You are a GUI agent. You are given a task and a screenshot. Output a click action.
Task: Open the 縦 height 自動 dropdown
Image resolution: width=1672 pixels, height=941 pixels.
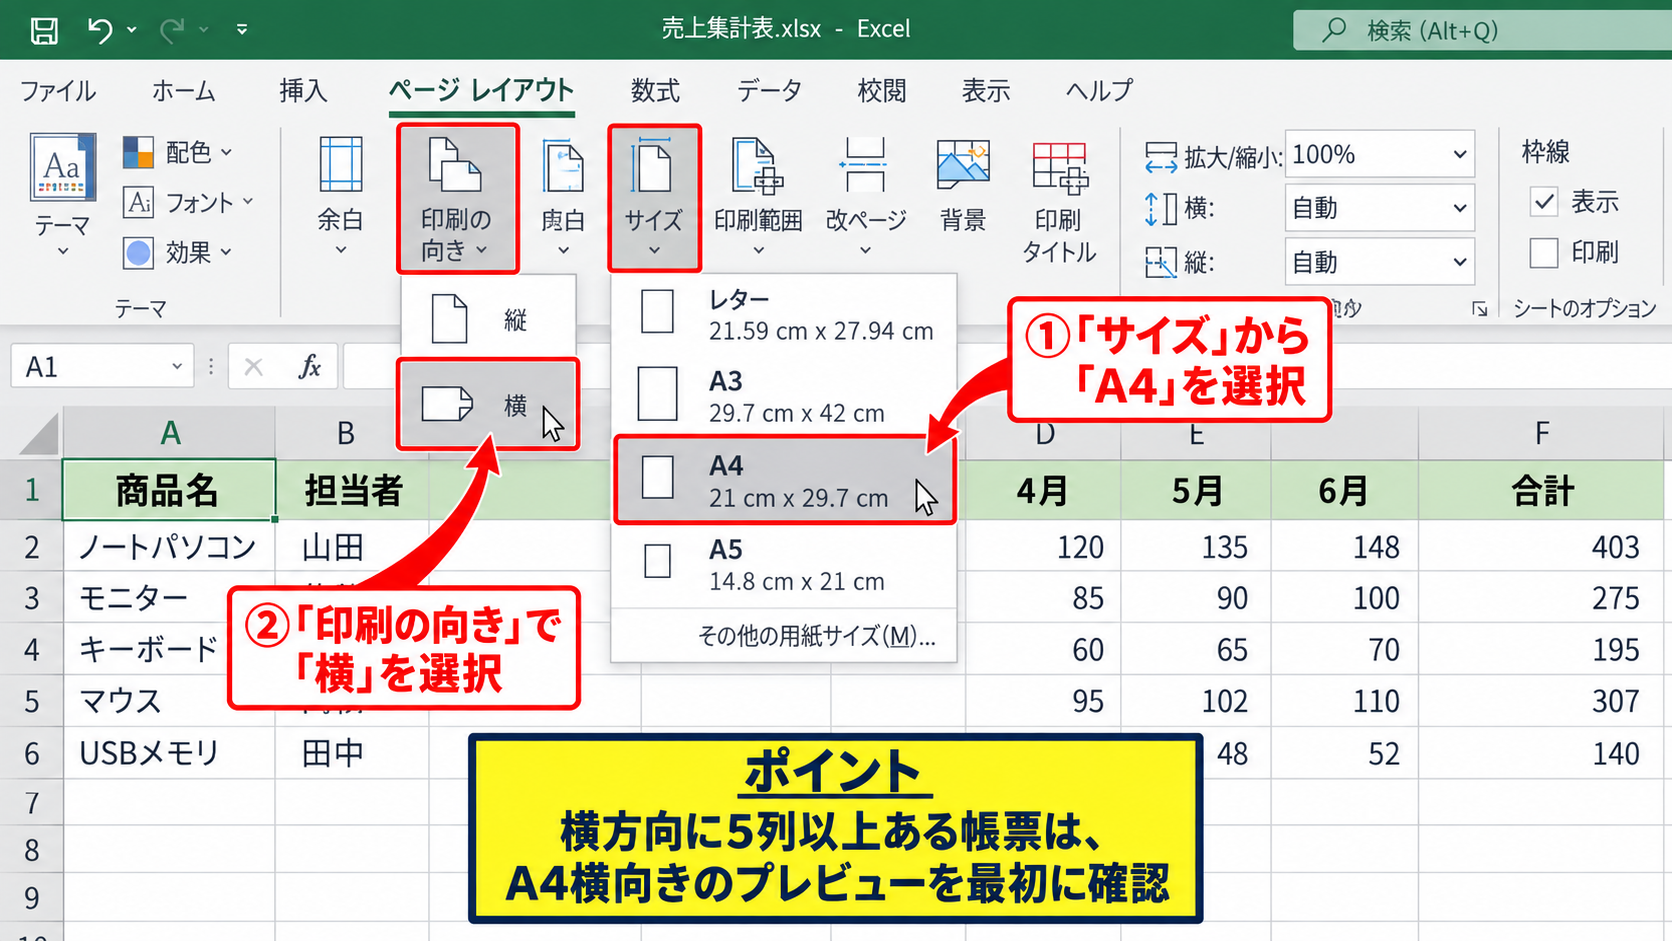point(1379,262)
